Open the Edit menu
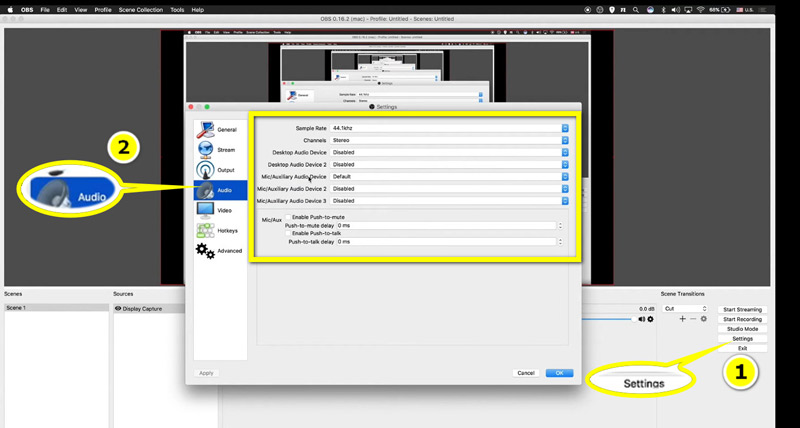 click(62, 10)
